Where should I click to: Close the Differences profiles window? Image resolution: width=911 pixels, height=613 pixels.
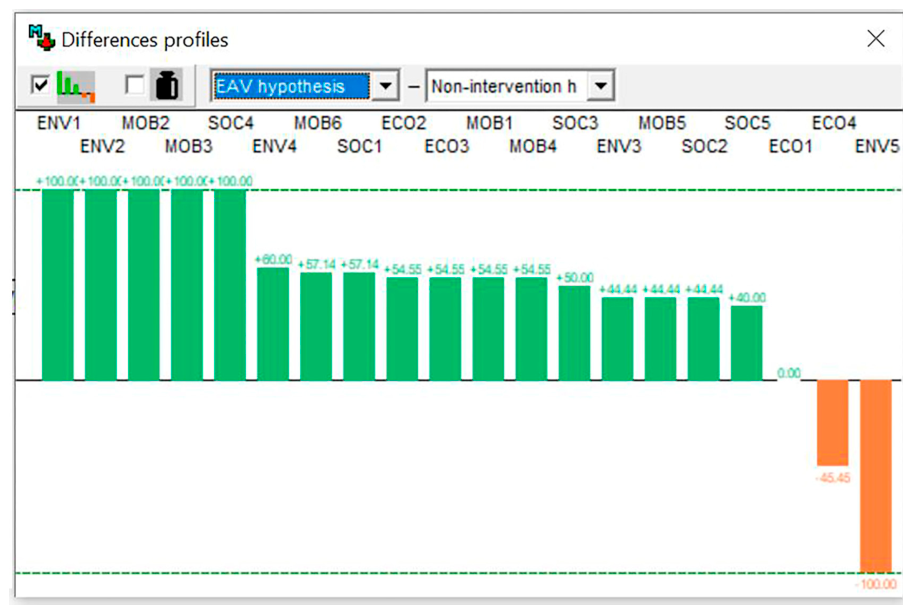point(876,39)
